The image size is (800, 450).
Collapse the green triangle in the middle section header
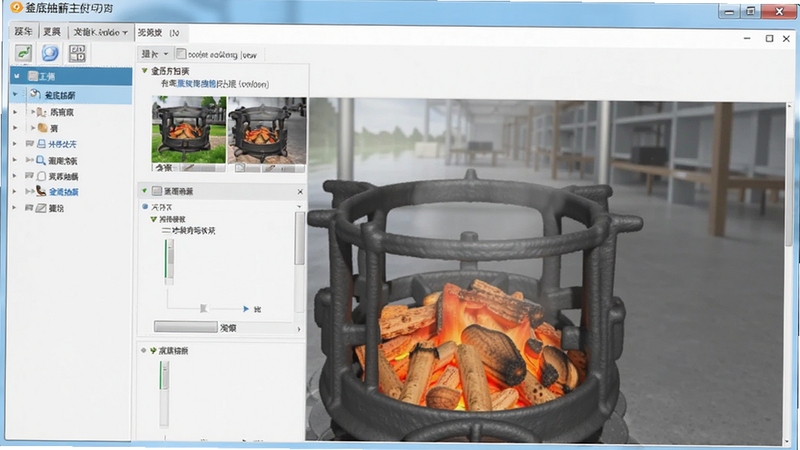click(x=144, y=191)
